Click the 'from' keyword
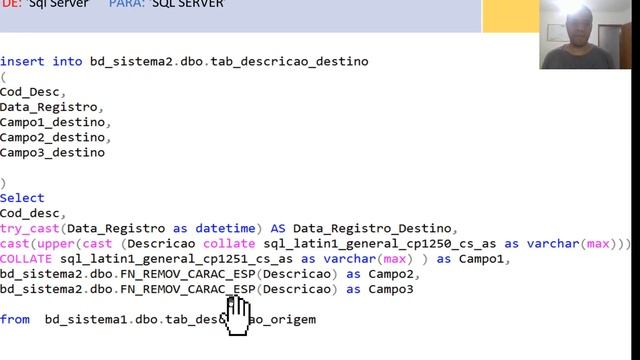Viewport: 640px width, 360px height. [x=15, y=319]
